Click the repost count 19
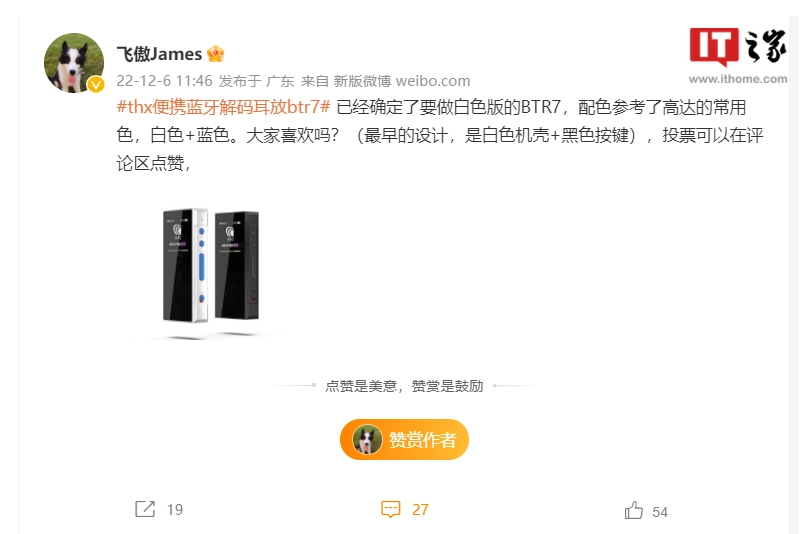The height and width of the screenshot is (534, 808). pos(175,510)
